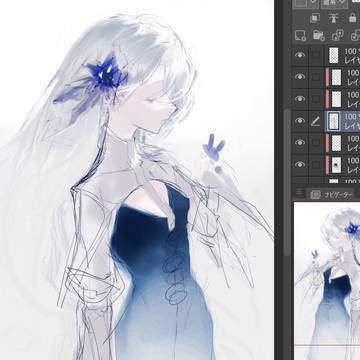
Task: Toggle clip to layer below icon
Action: click(x=315, y=18)
